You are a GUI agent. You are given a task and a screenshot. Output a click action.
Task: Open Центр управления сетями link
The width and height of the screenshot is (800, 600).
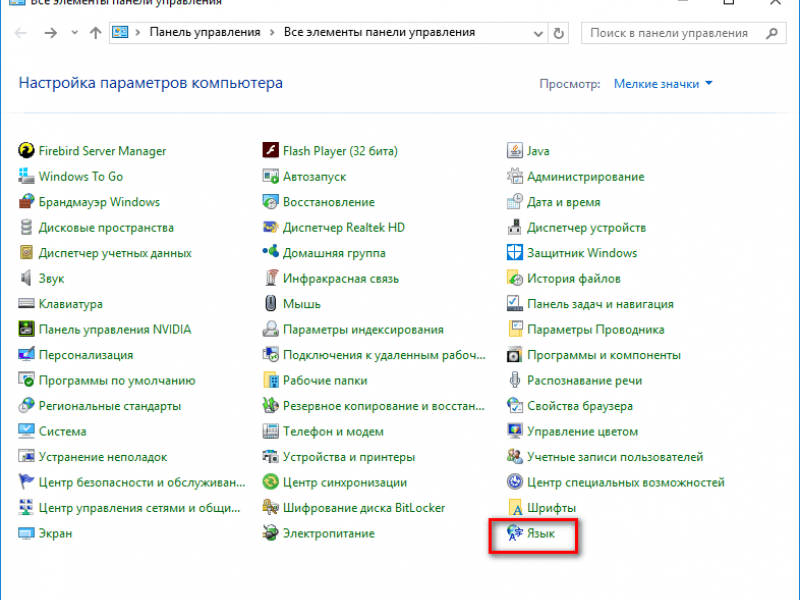click(x=139, y=508)
